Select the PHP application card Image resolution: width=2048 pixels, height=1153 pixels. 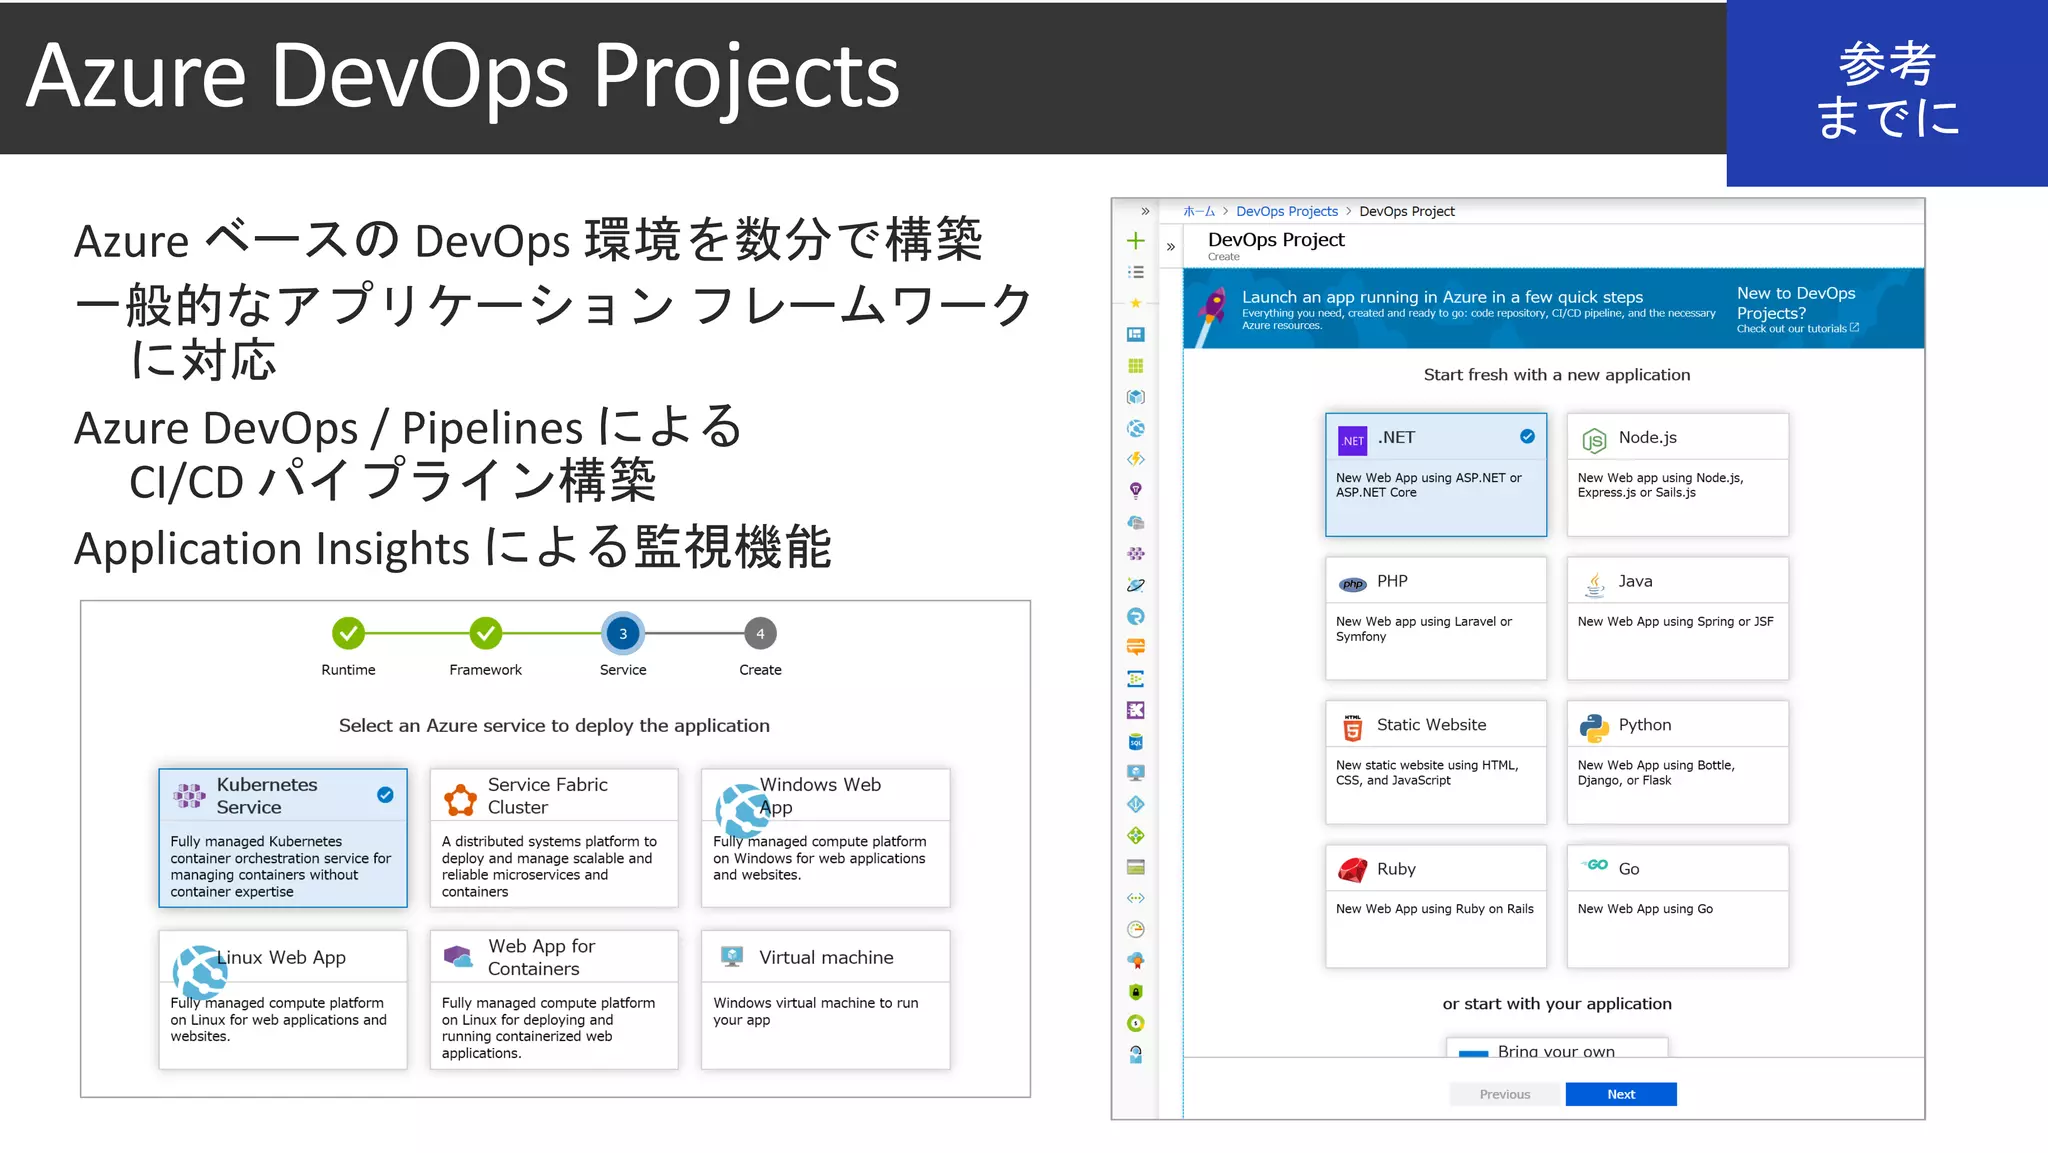[x=1436, y=619]
